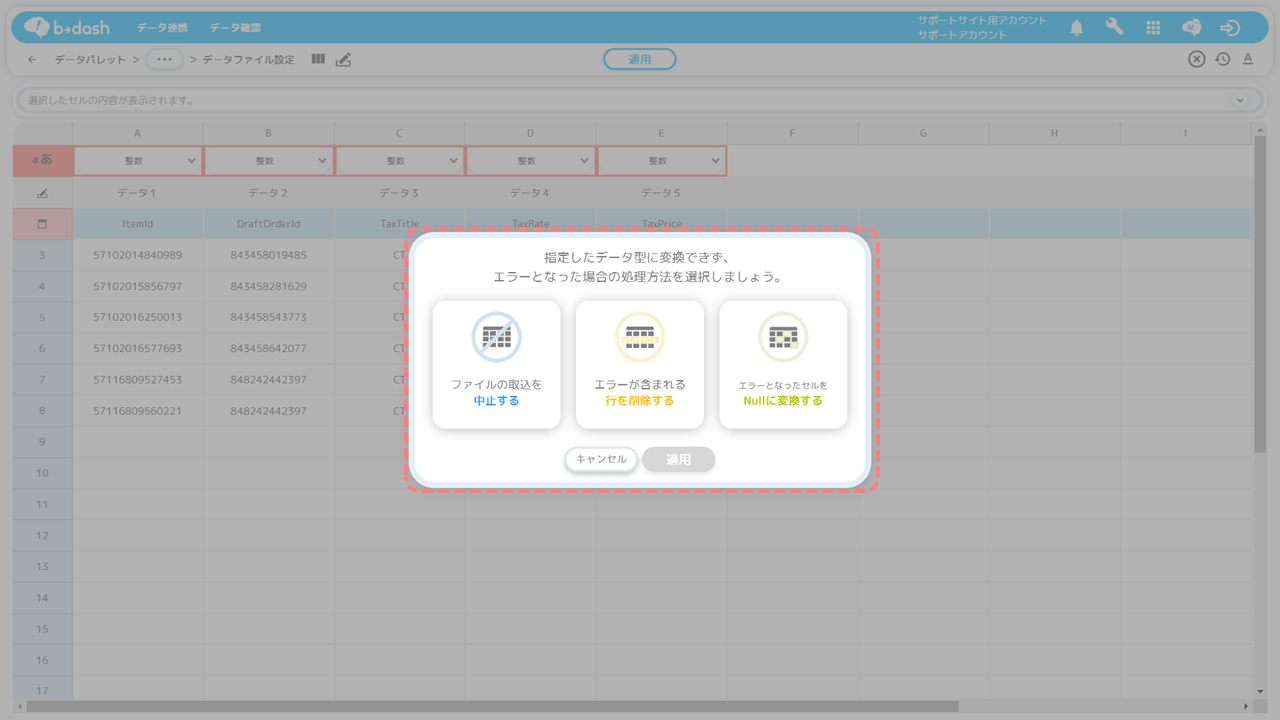Image resolution: width=1280 pixels, height=720 pixels.
Task: Click the horizontal scrollbar at bottom
Action: tap(492, 706)
